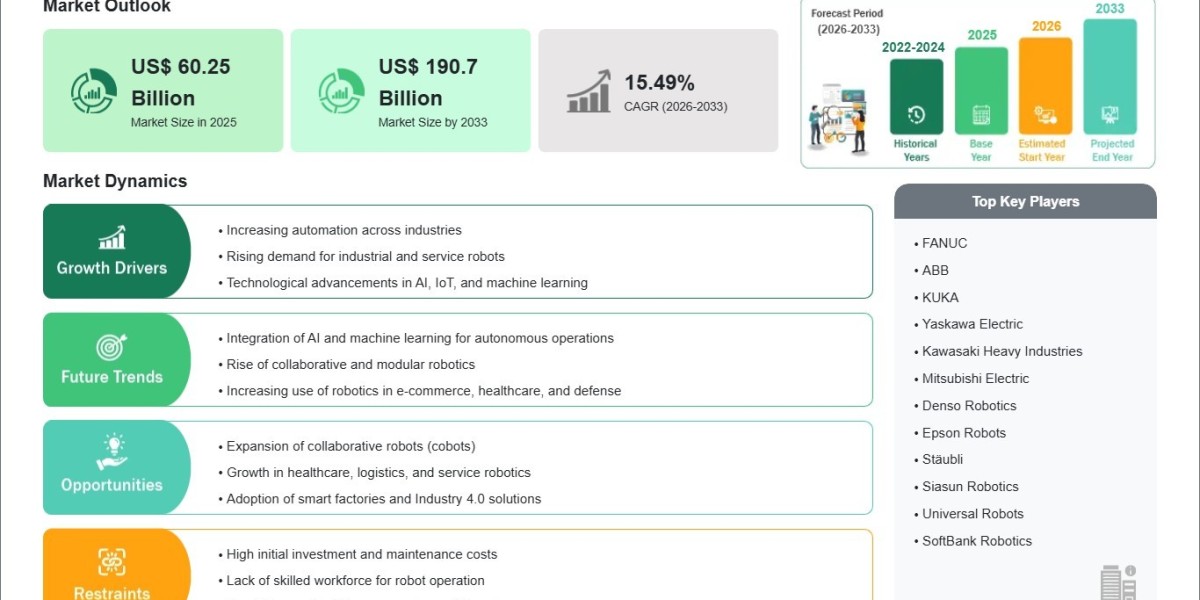This screenshot has width=1200, height=600.
Task: Select 'Expansion of collaborative robots (cobots)' bullet
Action: click(350, 446)
